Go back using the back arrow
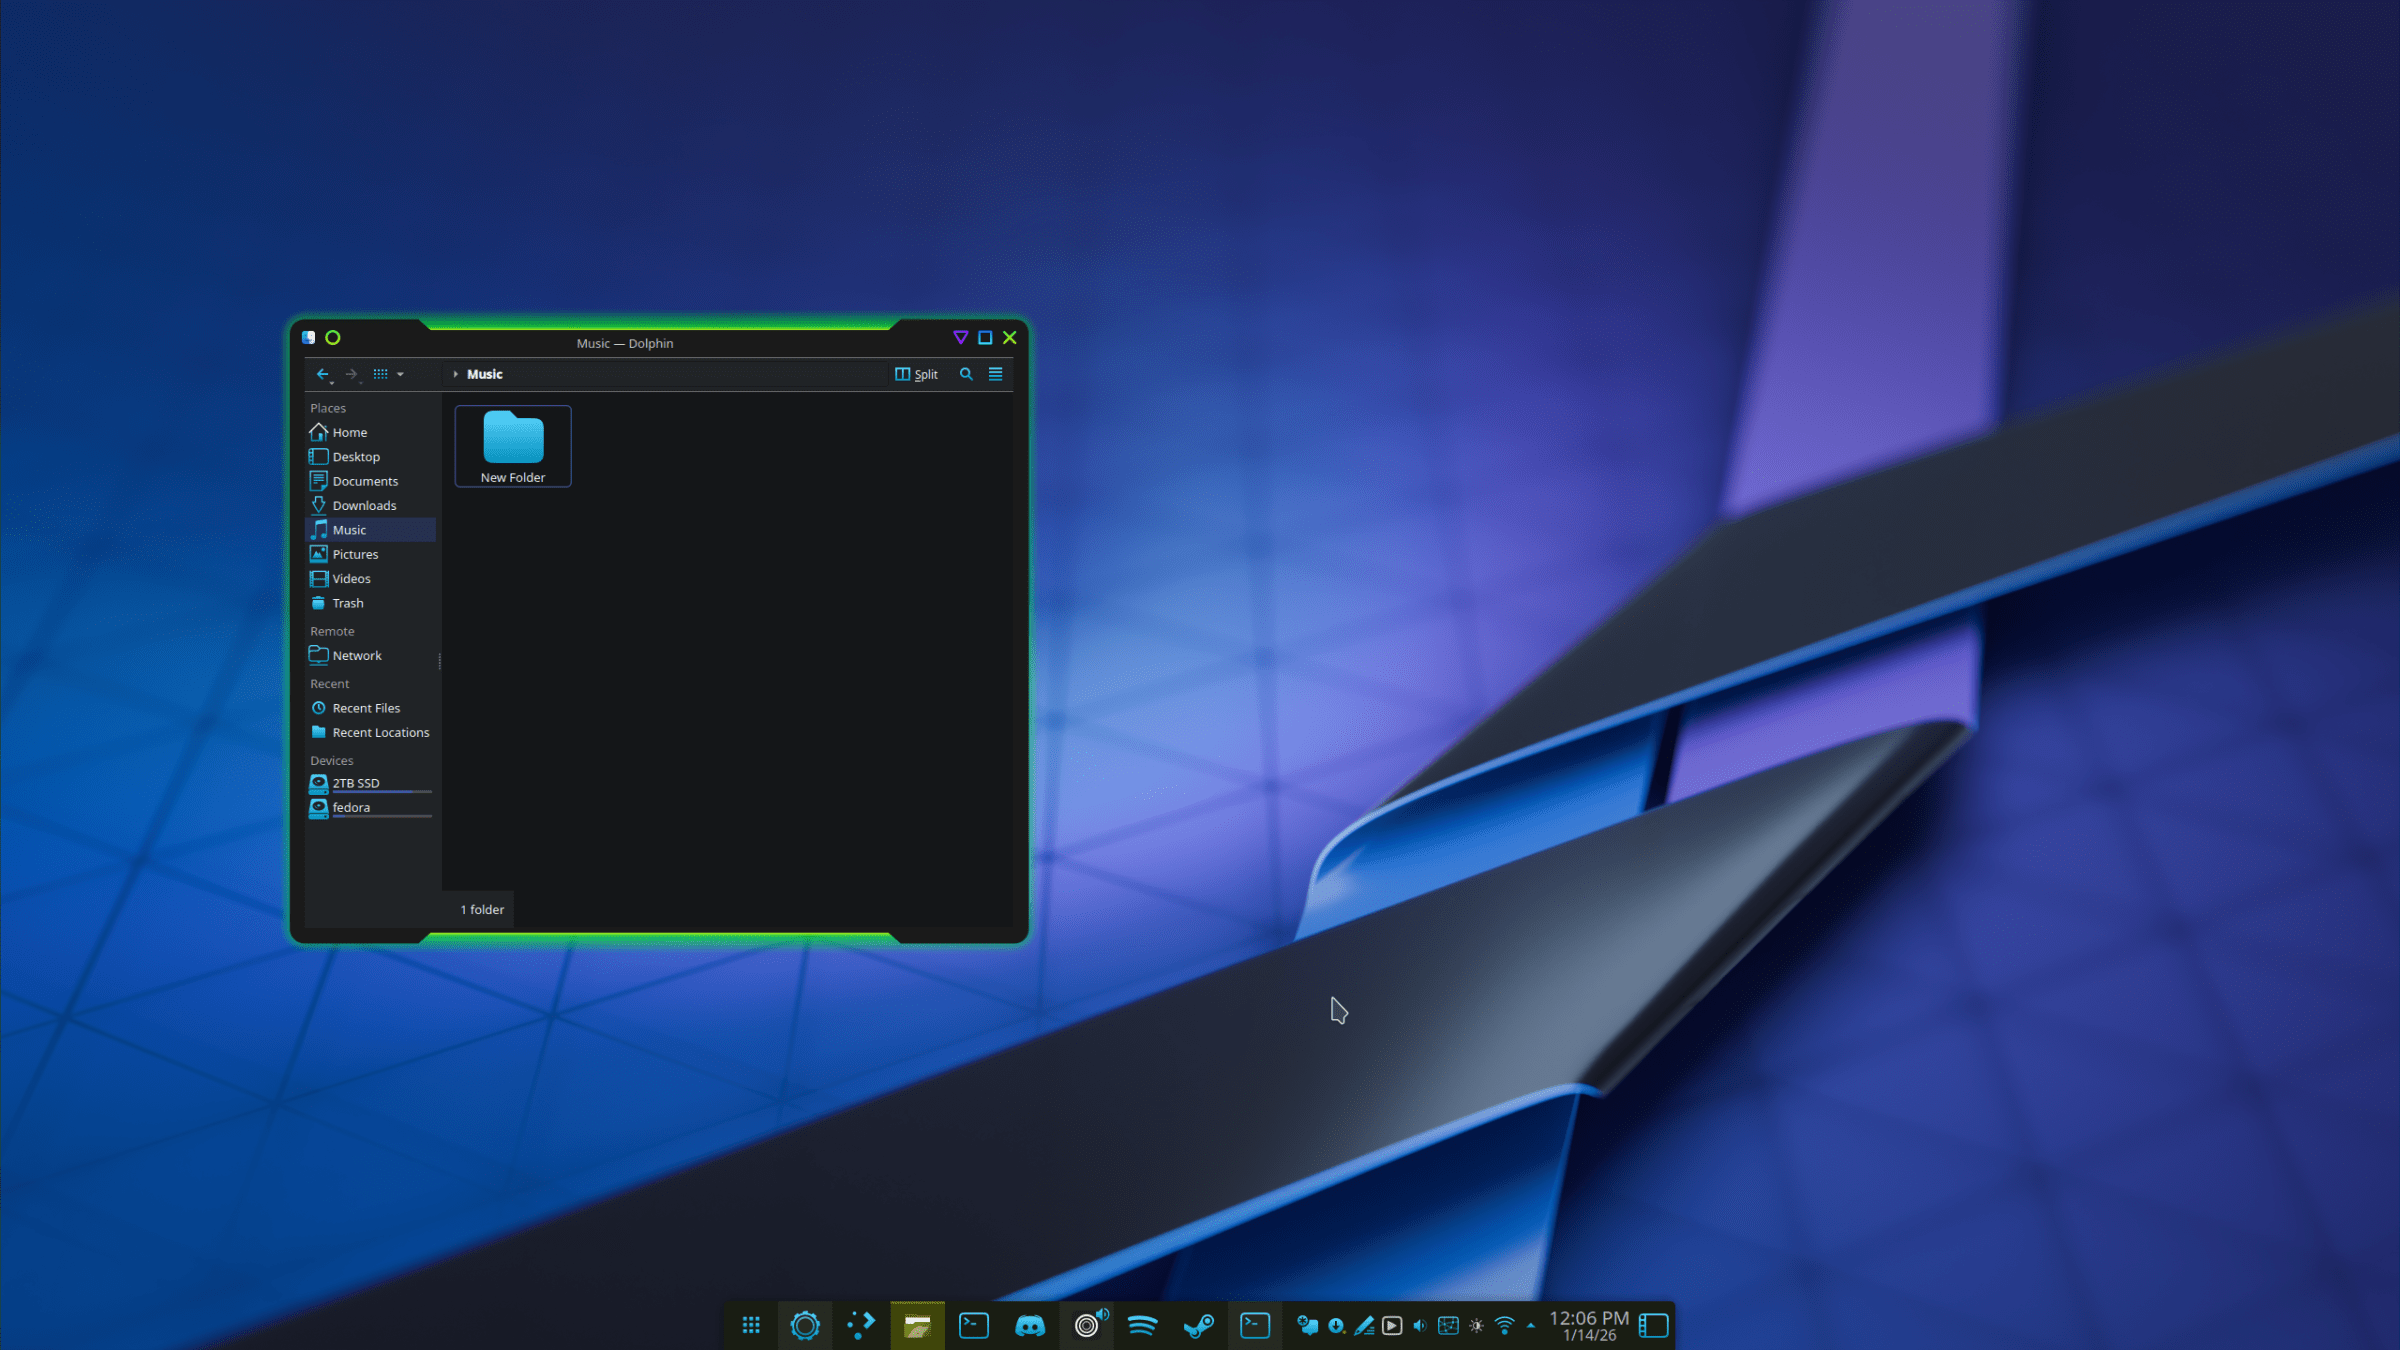Image resolution: width=2400 pixels, height=1350 pixels. 322,374
